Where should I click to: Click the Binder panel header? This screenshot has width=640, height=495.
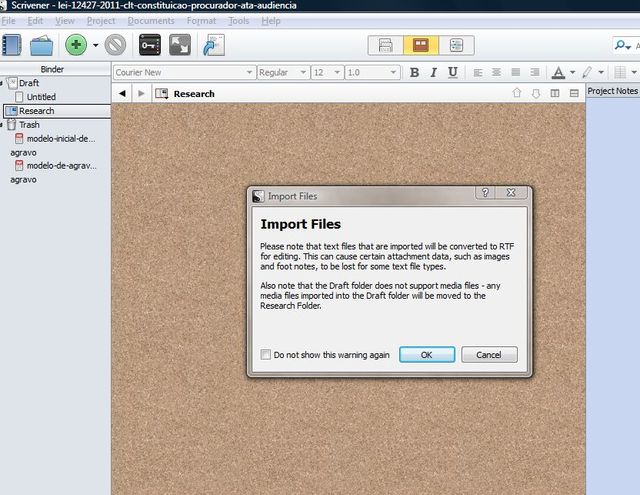click(x=52, y=69)
